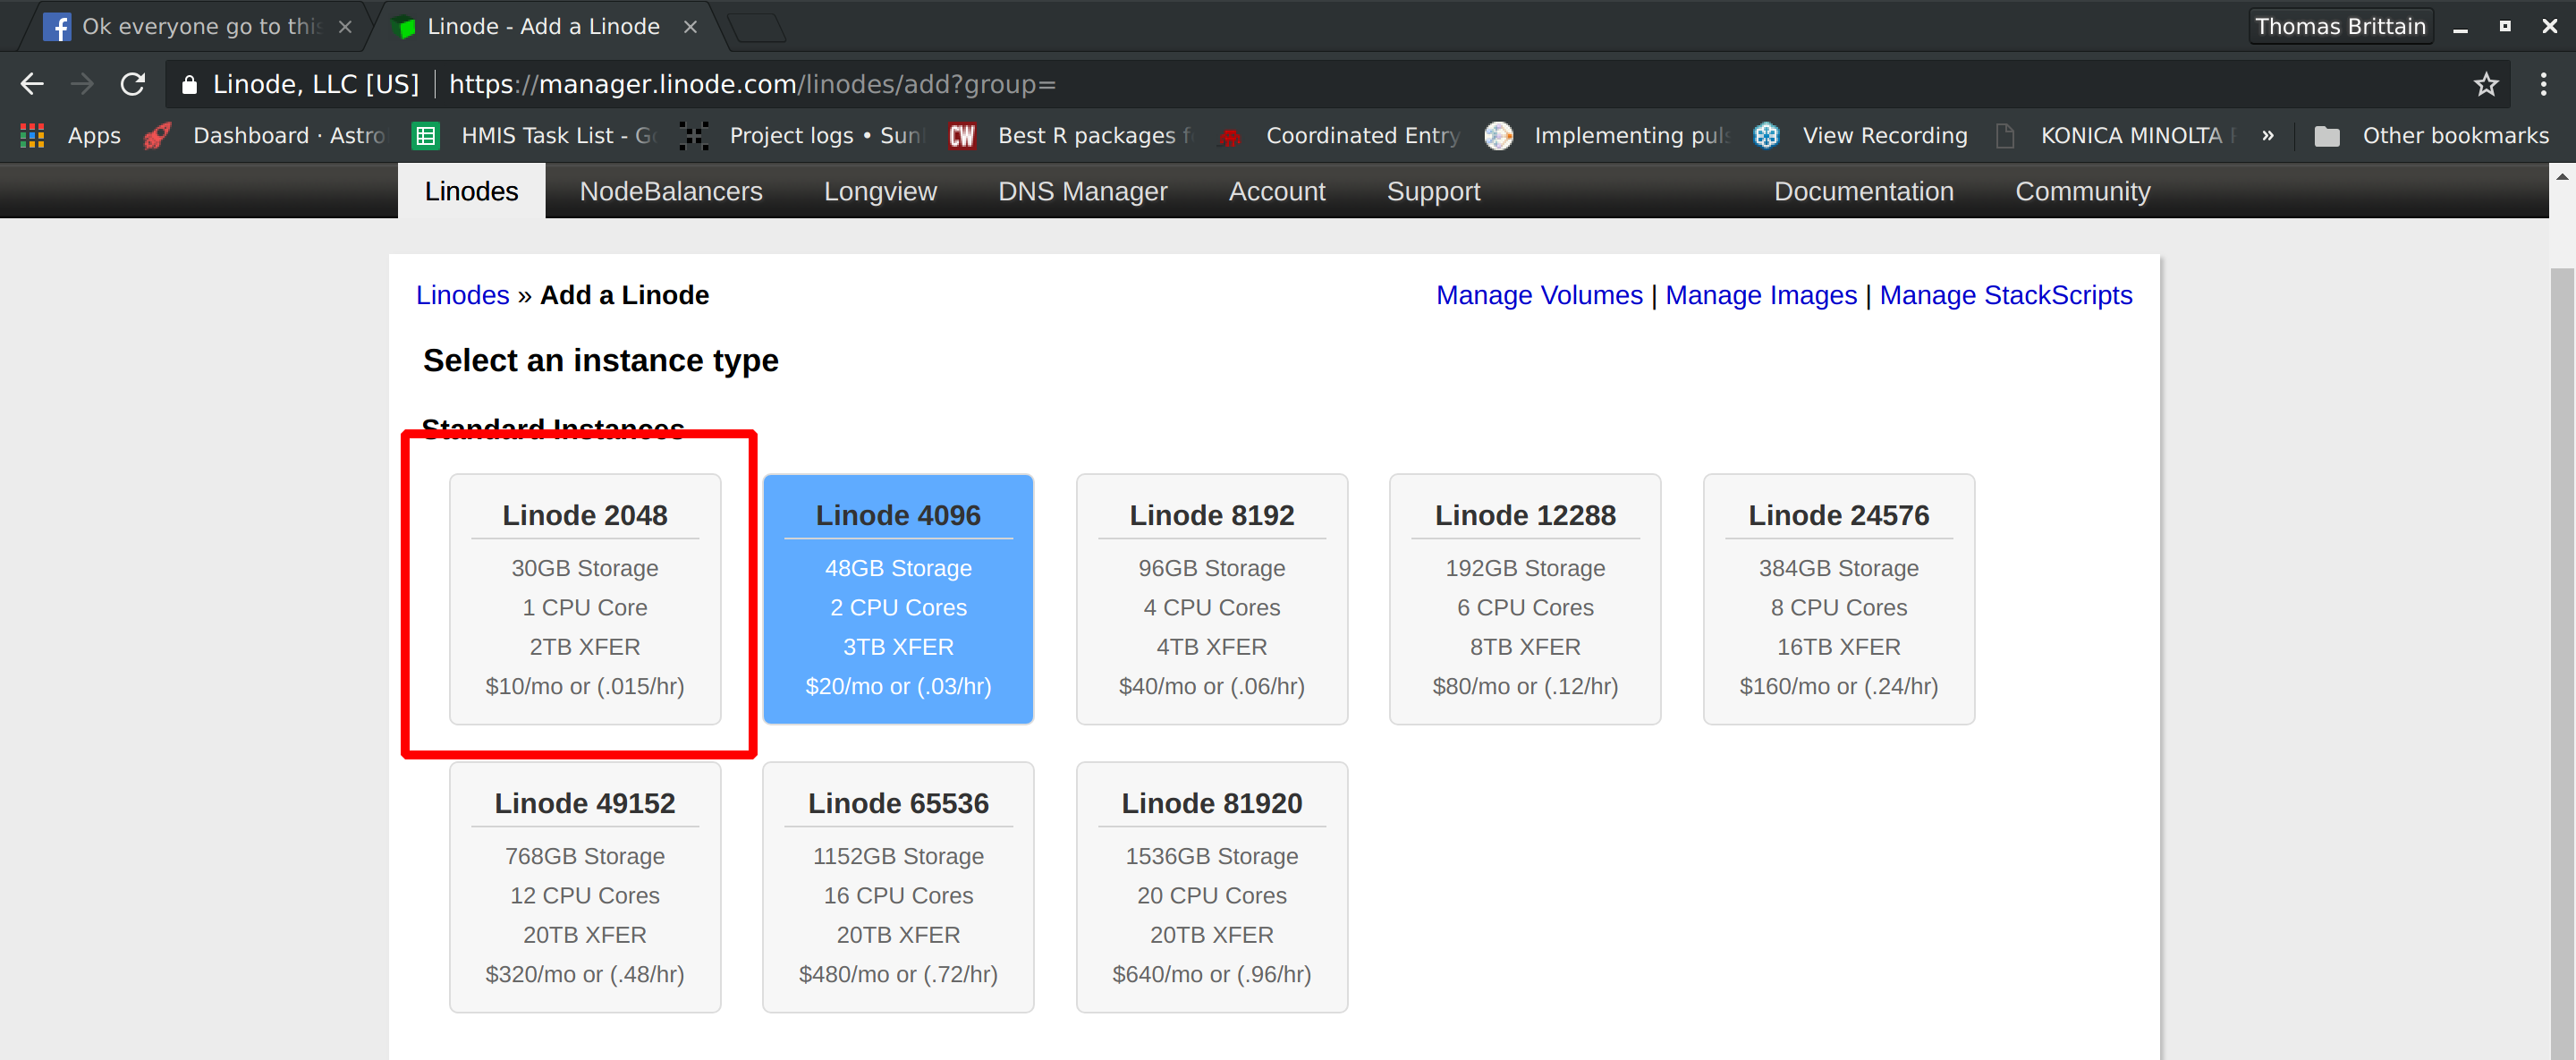
Task: Bookmark this page with star icon
Action: 2486,84
